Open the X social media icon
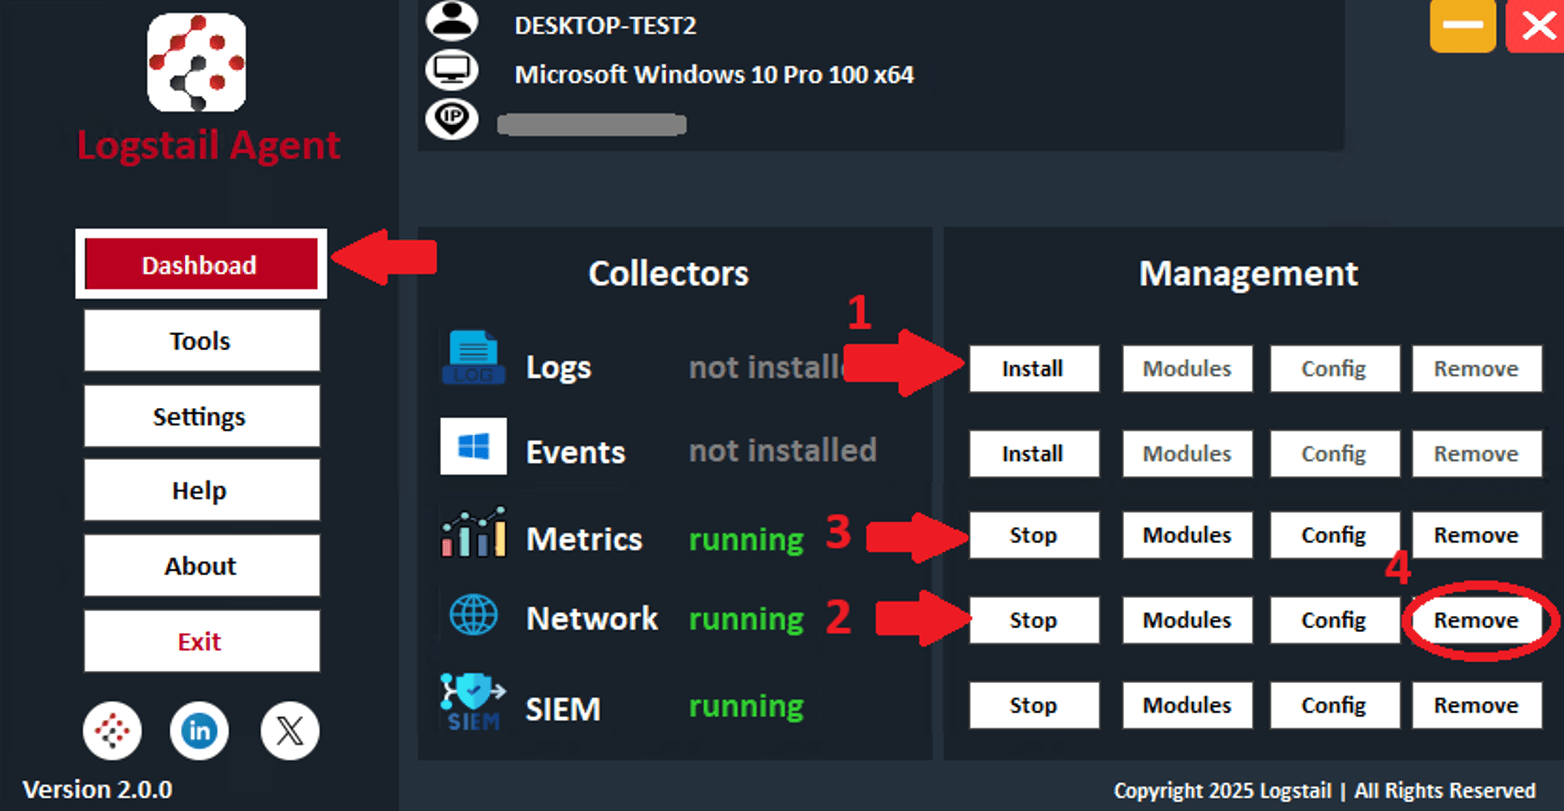Screen dimensions: 1564x811 pyautogui.click(x=290, y=731)
